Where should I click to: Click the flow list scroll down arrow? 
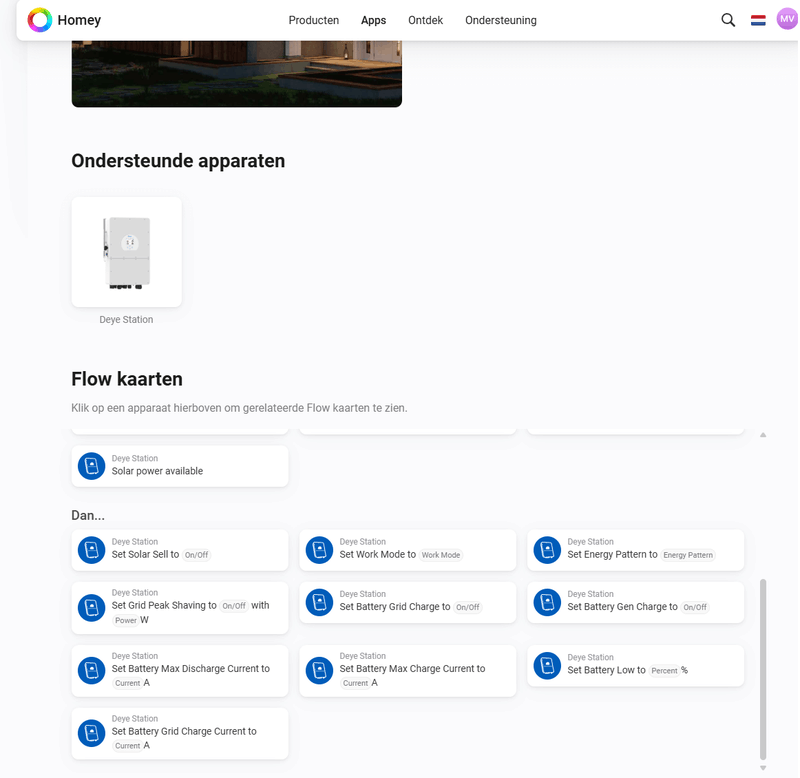point(763,768)
